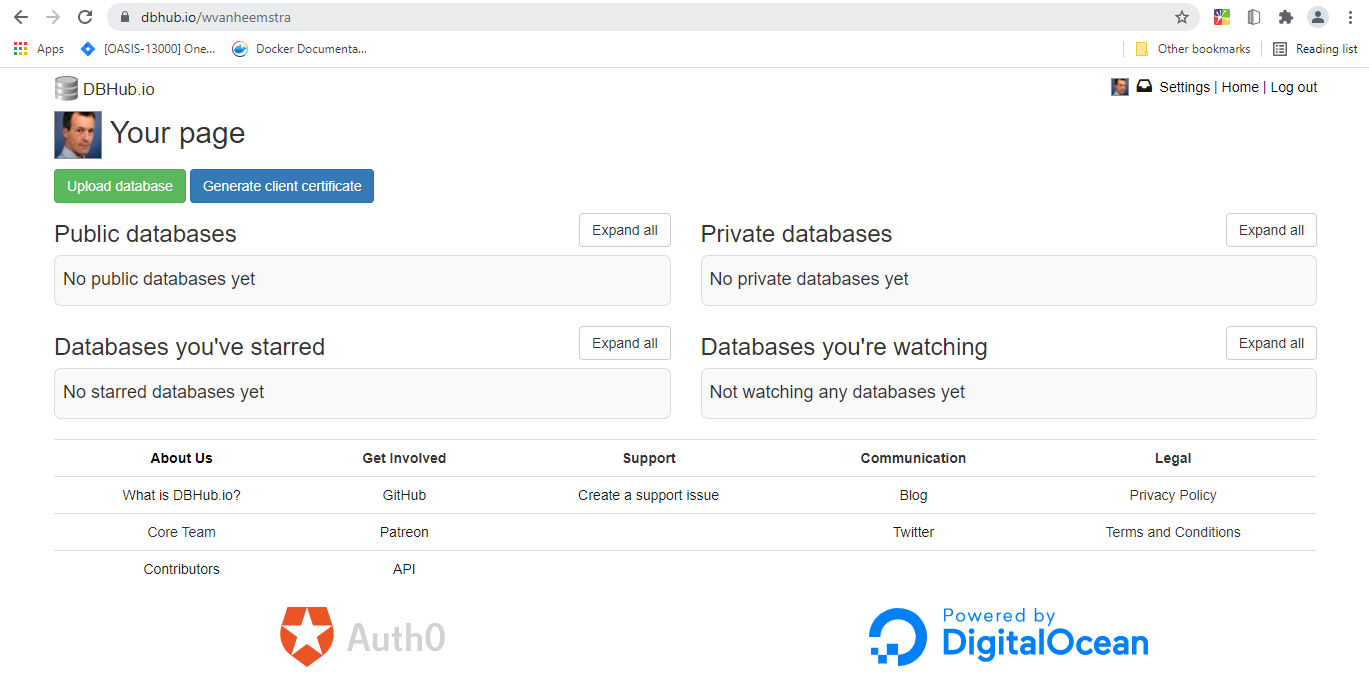This screenshot has height=689, width=1369.
Task: Click the browser forward arrow
Action: [53, 17]
